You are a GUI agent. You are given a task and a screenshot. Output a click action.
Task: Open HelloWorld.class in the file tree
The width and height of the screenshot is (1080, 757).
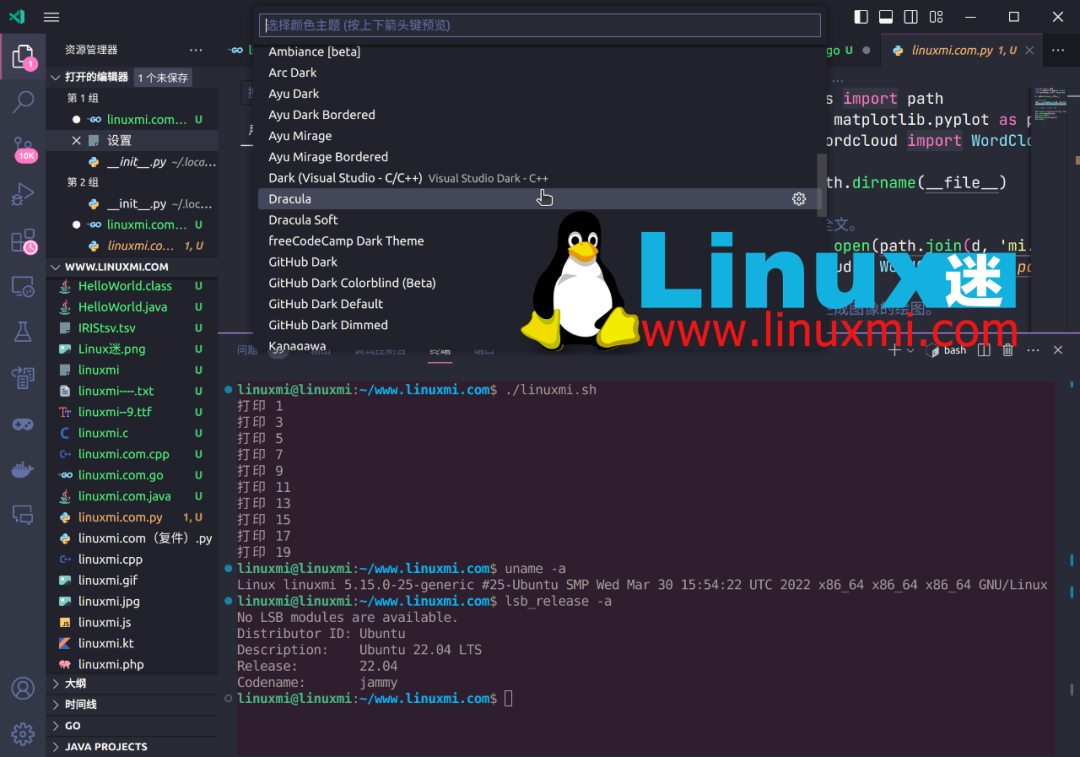(132, 286)
